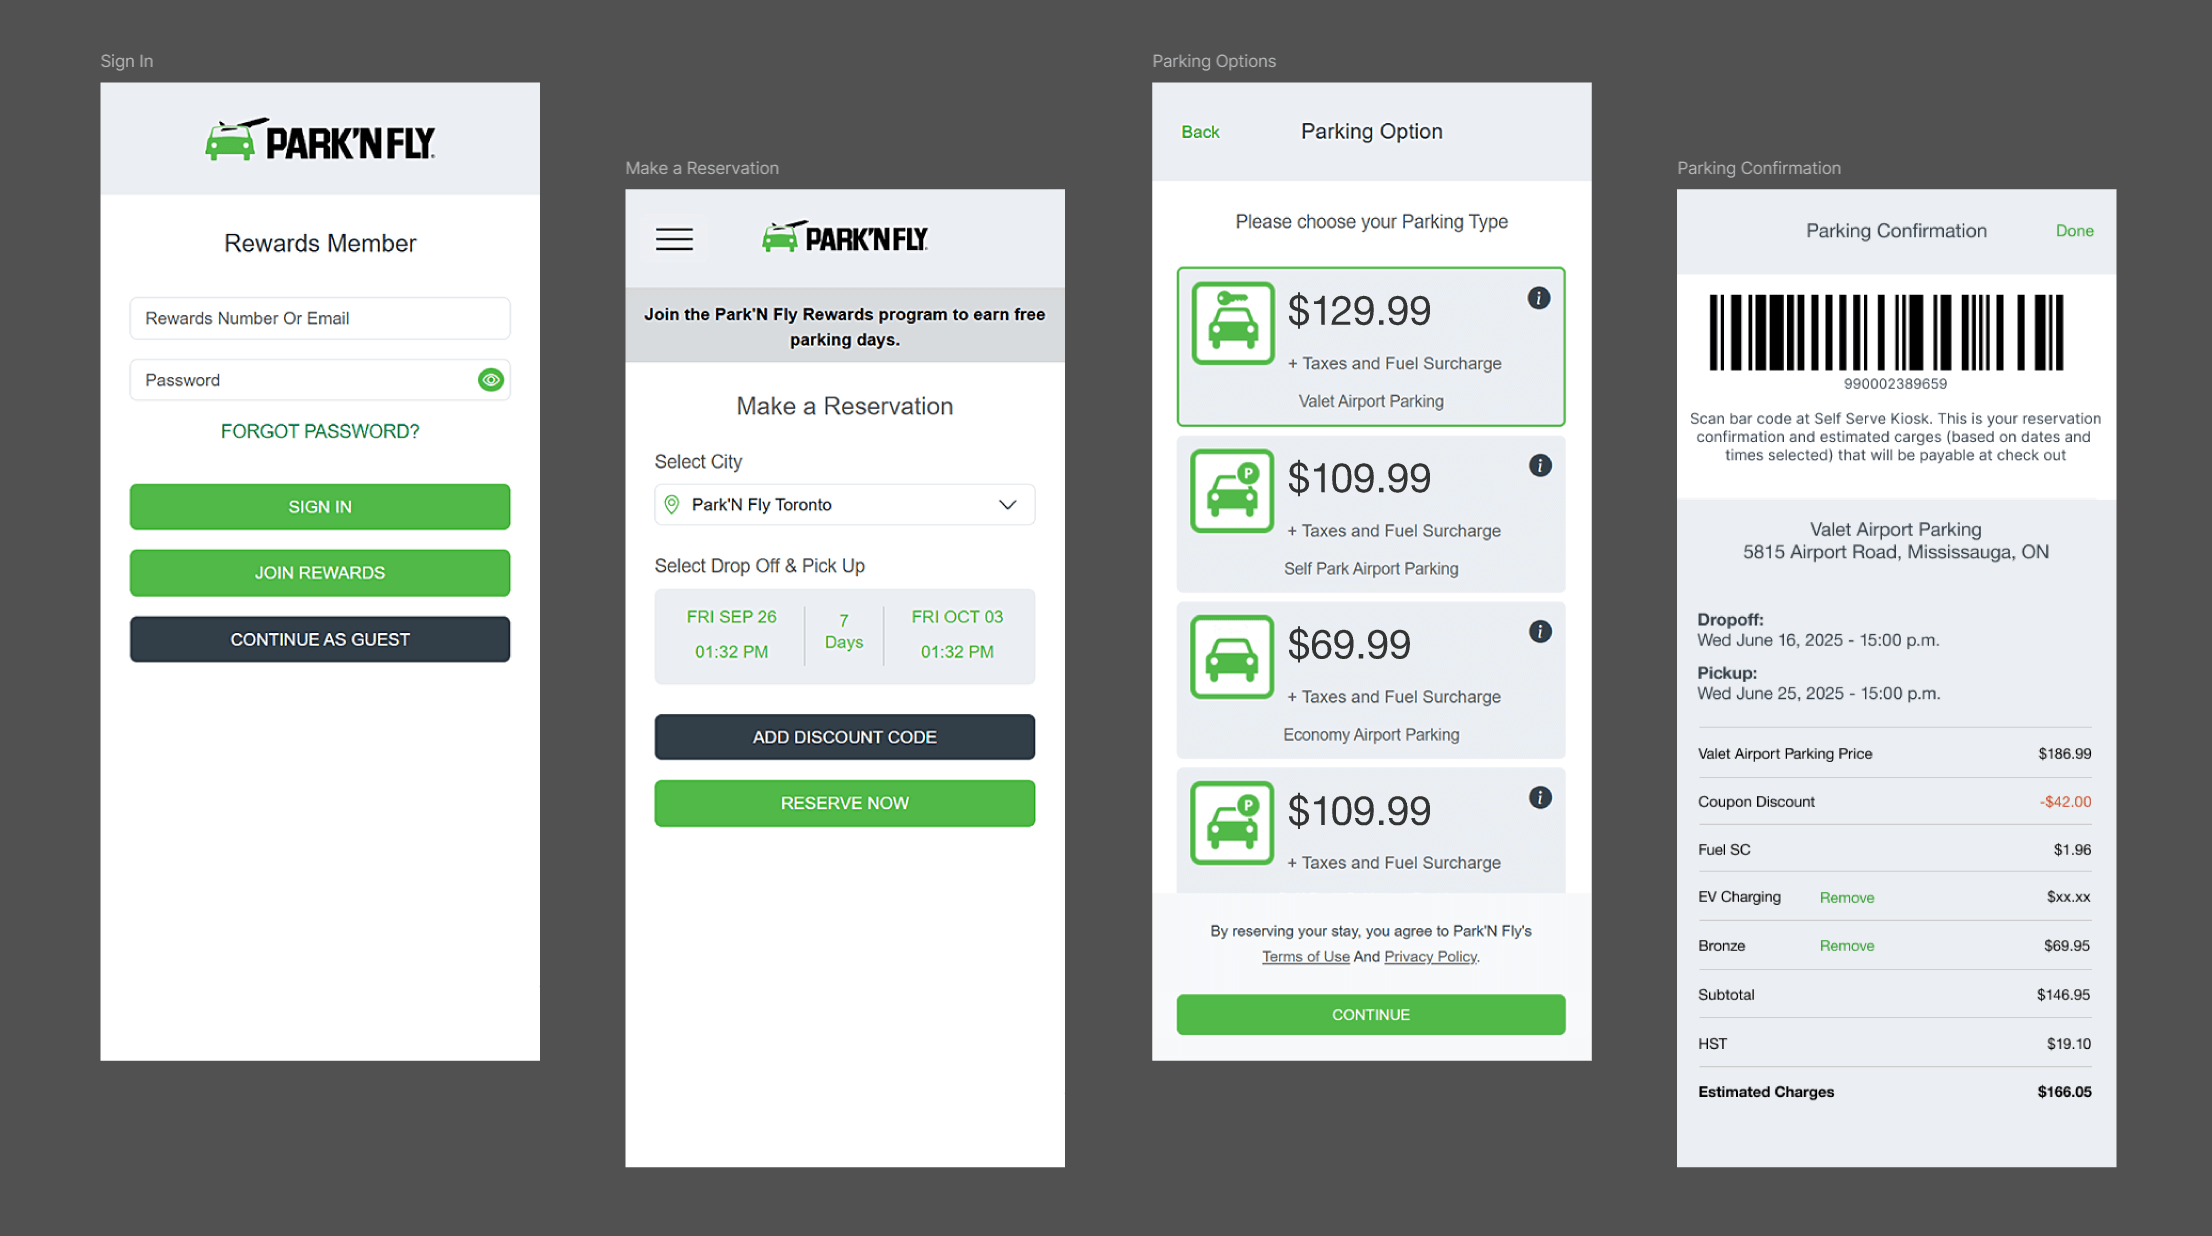The width and height of the screenshot is (2212, 1236).
Task: Click the FORGOT PASSWORD? link
Action: point(320,431)
